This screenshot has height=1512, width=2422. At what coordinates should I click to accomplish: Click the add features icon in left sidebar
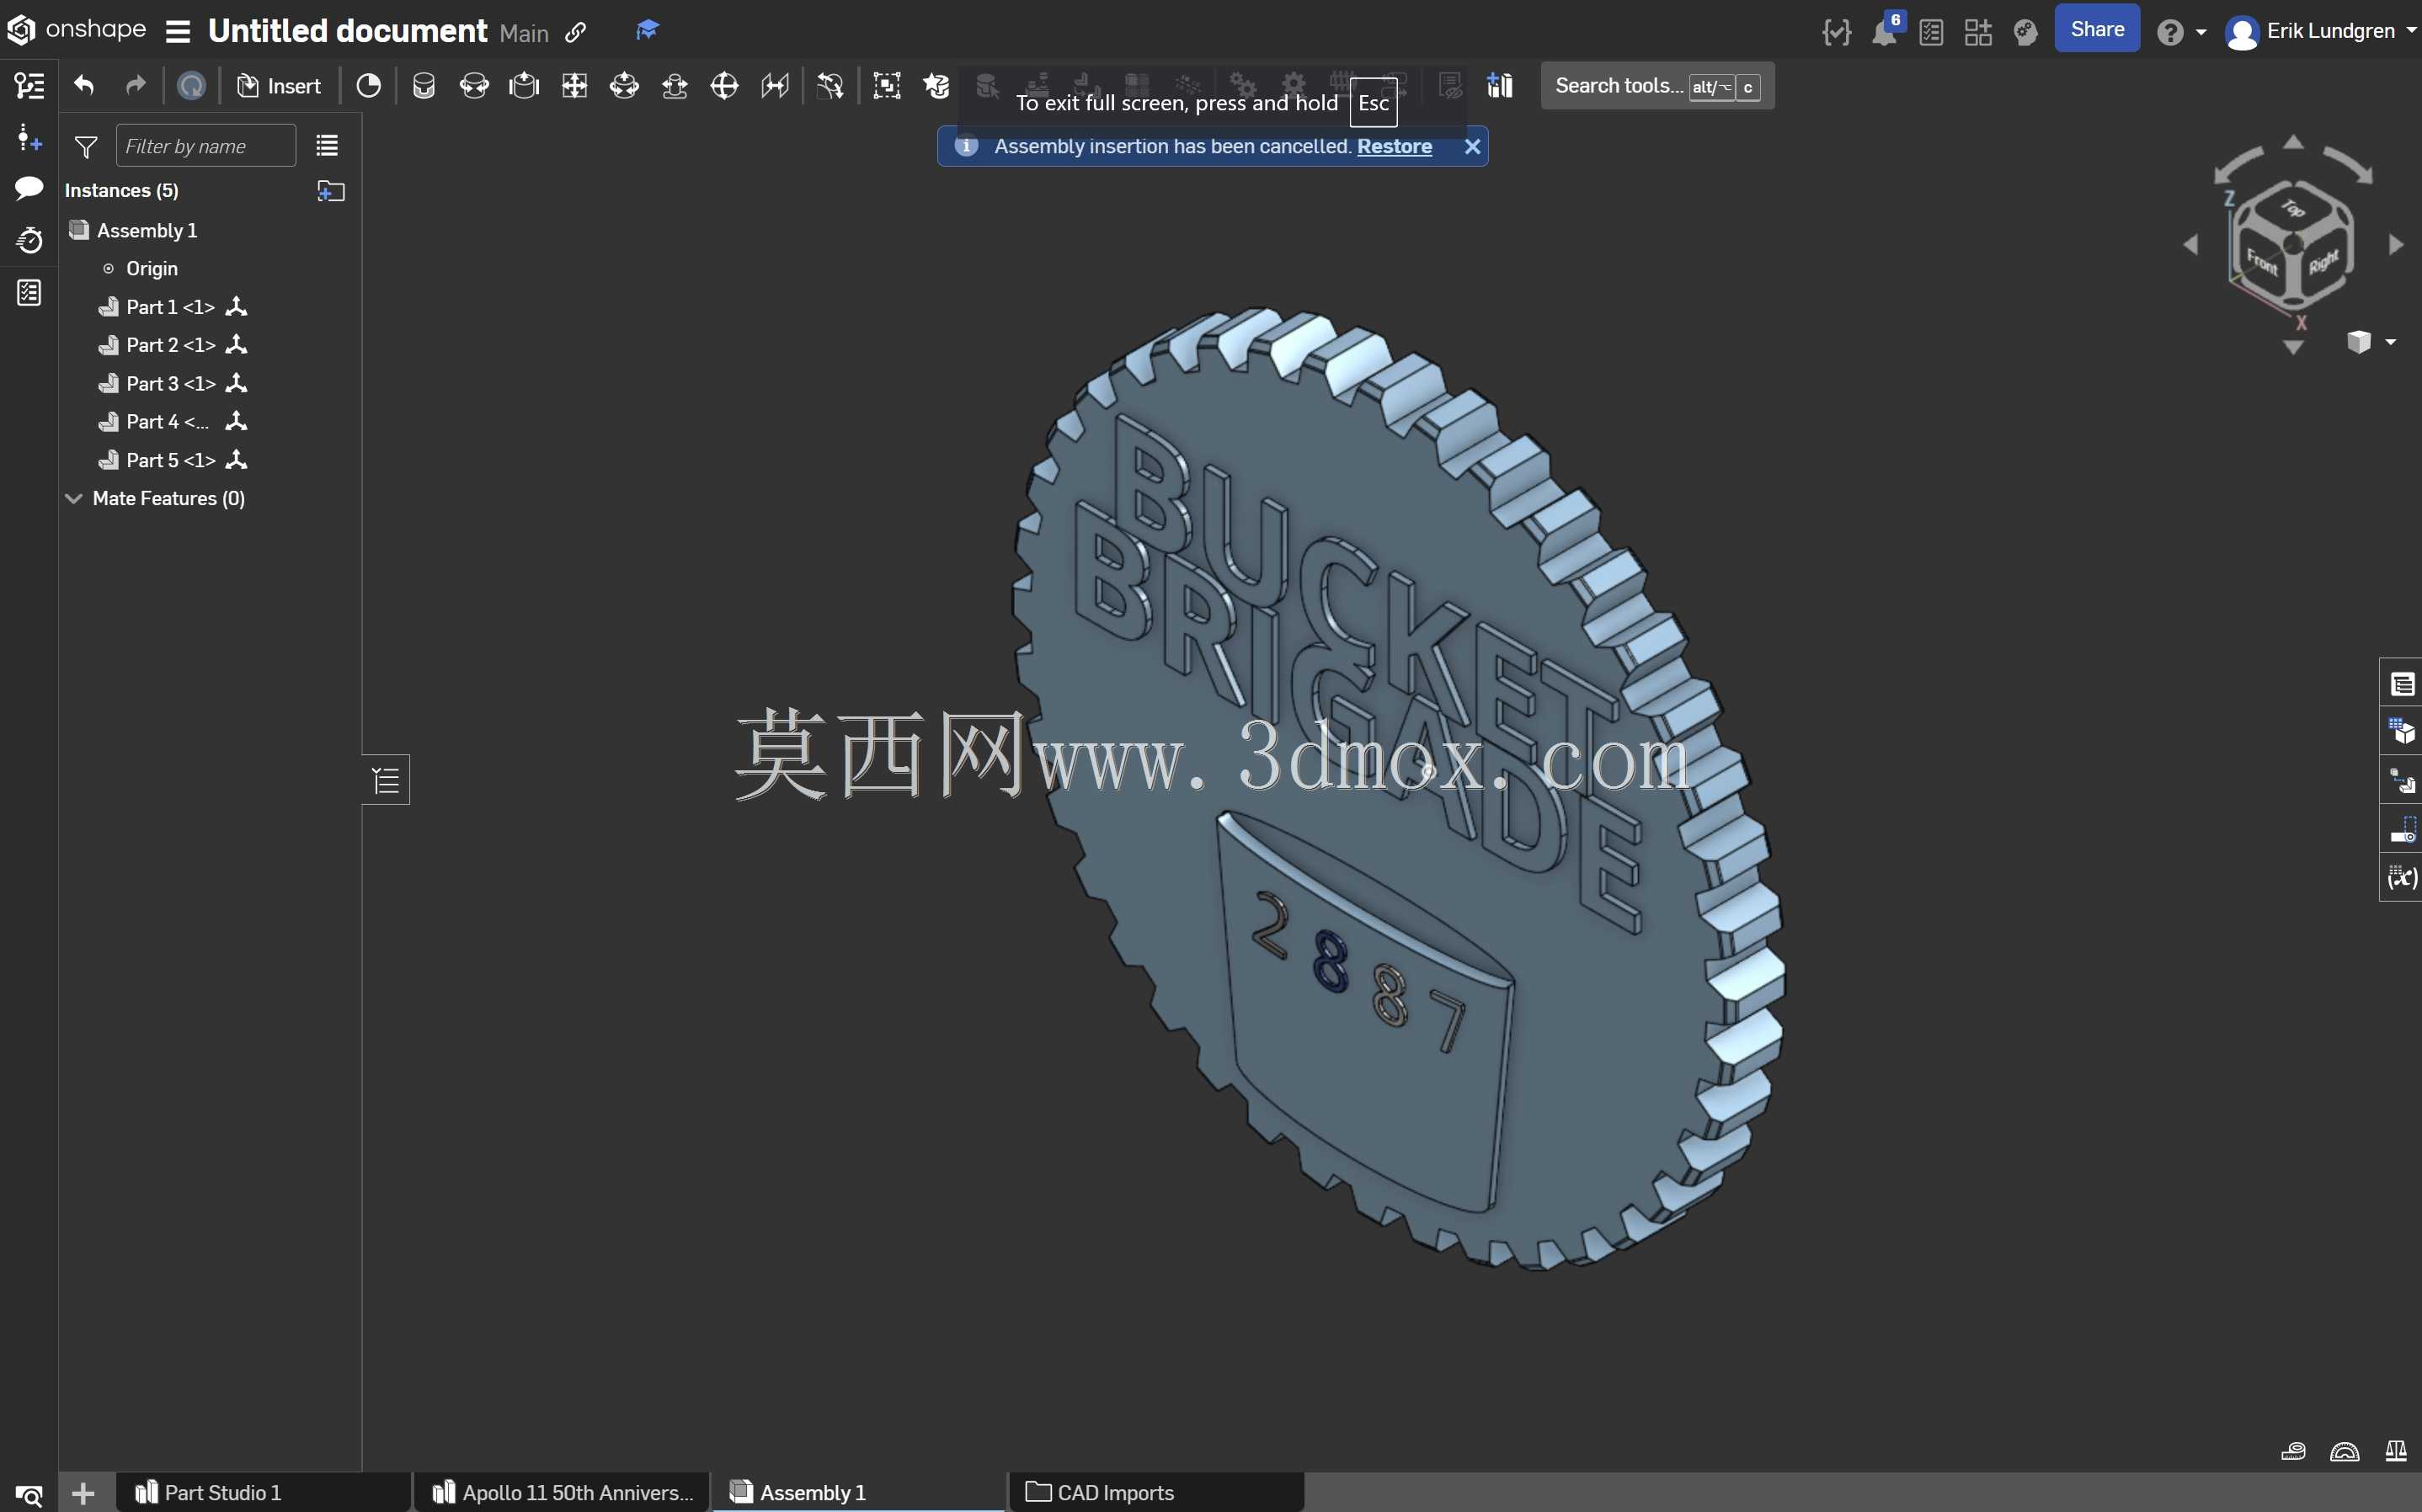(29, 138)
